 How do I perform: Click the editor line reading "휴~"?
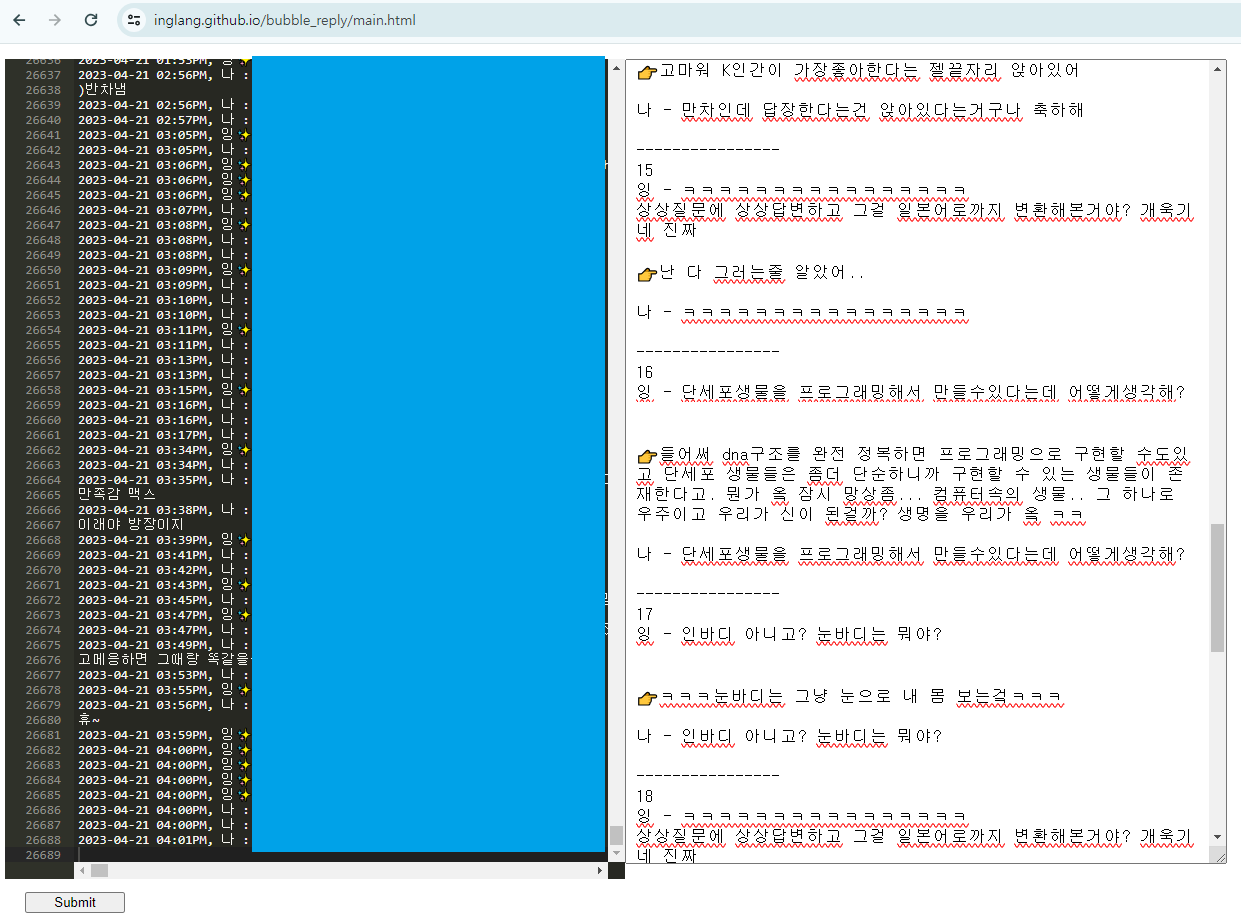(89, 720)
